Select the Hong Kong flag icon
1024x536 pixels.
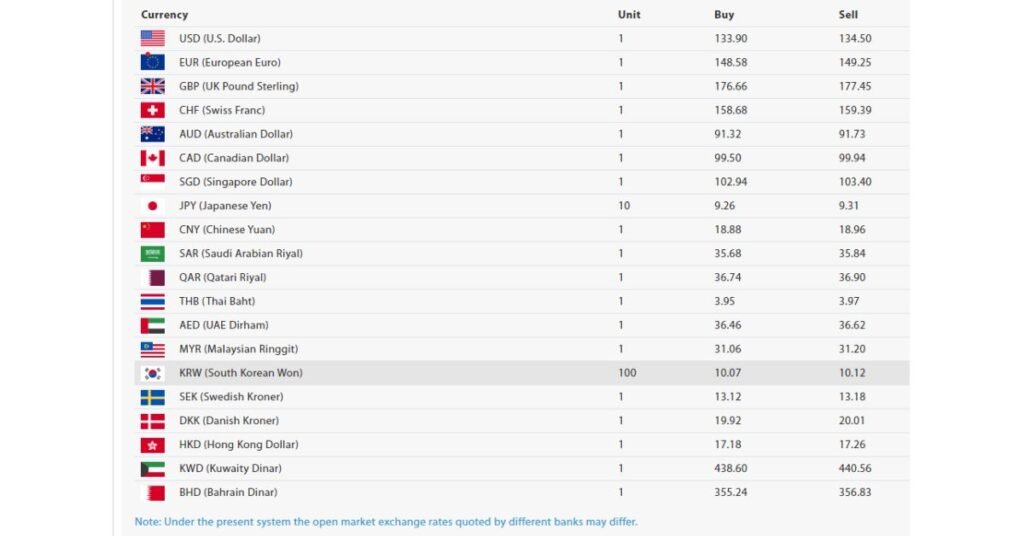[152, 445]
